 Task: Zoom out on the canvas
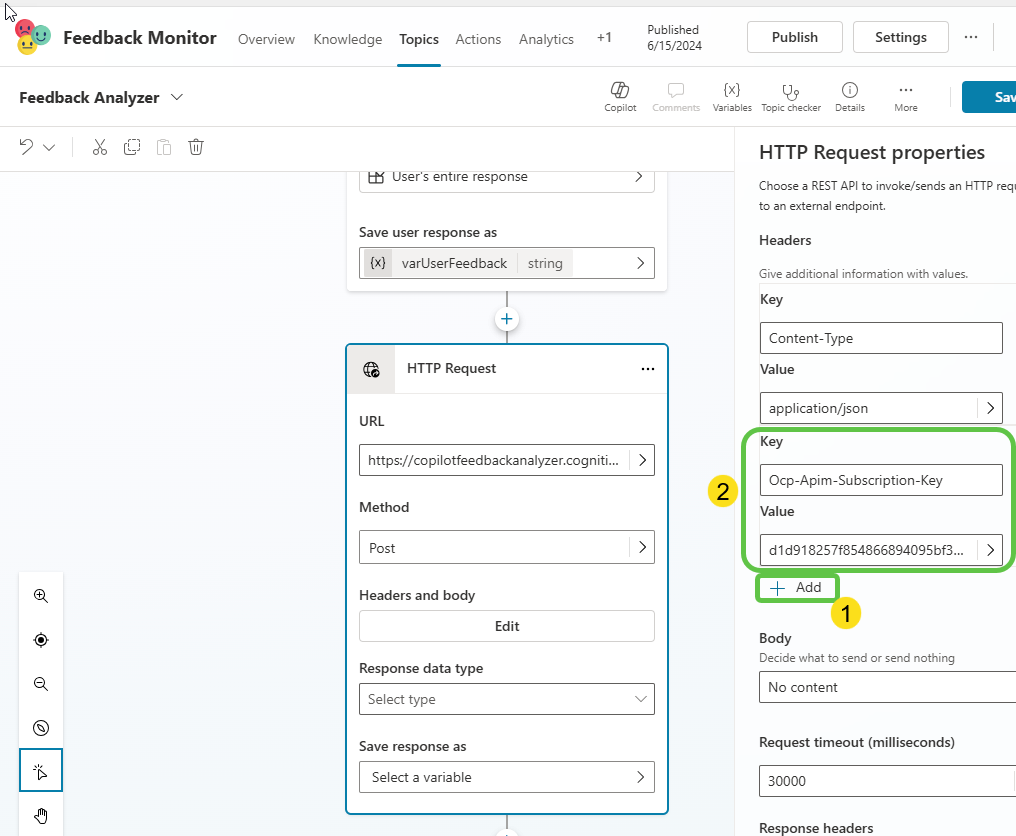(x=41, y=684)
